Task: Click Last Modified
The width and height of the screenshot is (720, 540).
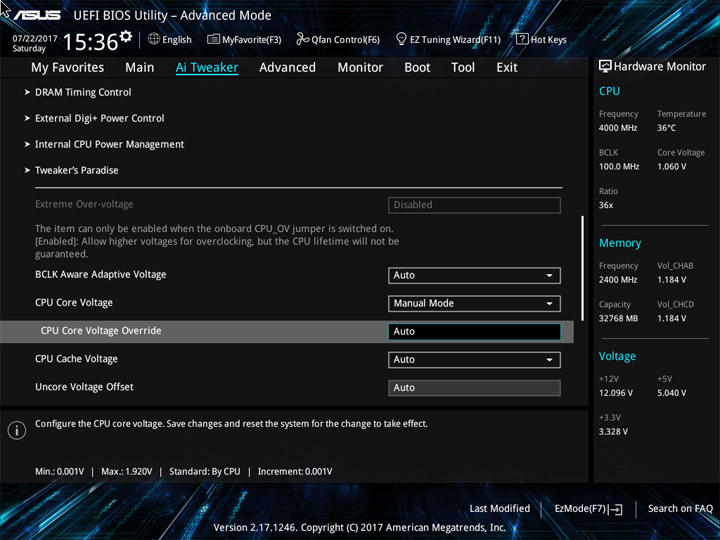Action: pos(500,509)
